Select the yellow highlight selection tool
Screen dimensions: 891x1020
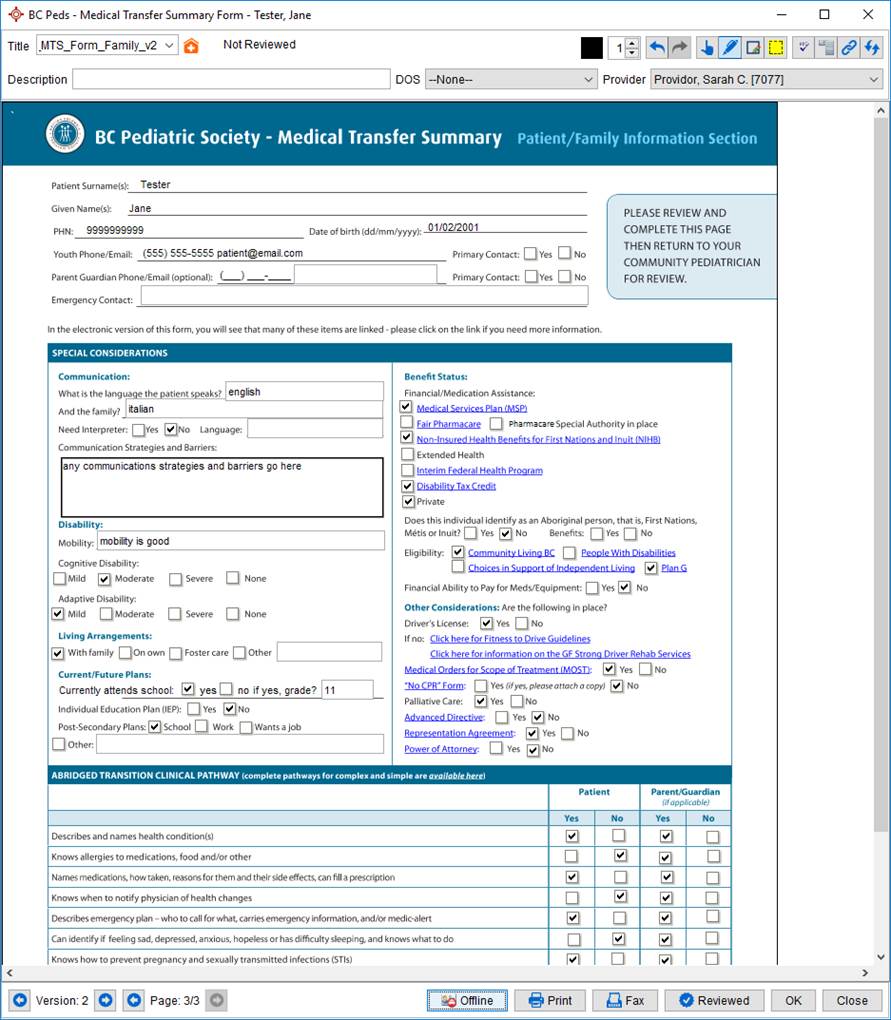(776, 47)
